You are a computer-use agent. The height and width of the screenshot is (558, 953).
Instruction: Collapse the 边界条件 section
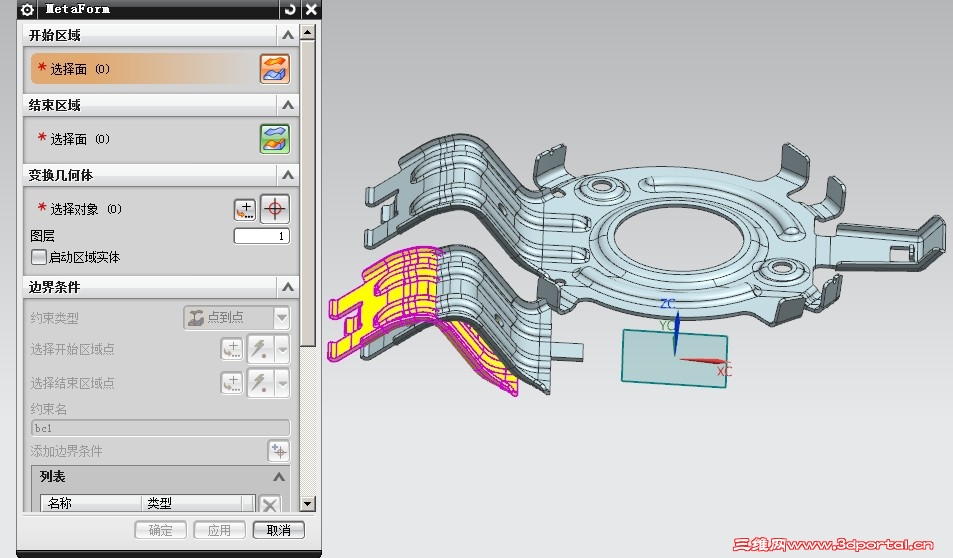287,287
